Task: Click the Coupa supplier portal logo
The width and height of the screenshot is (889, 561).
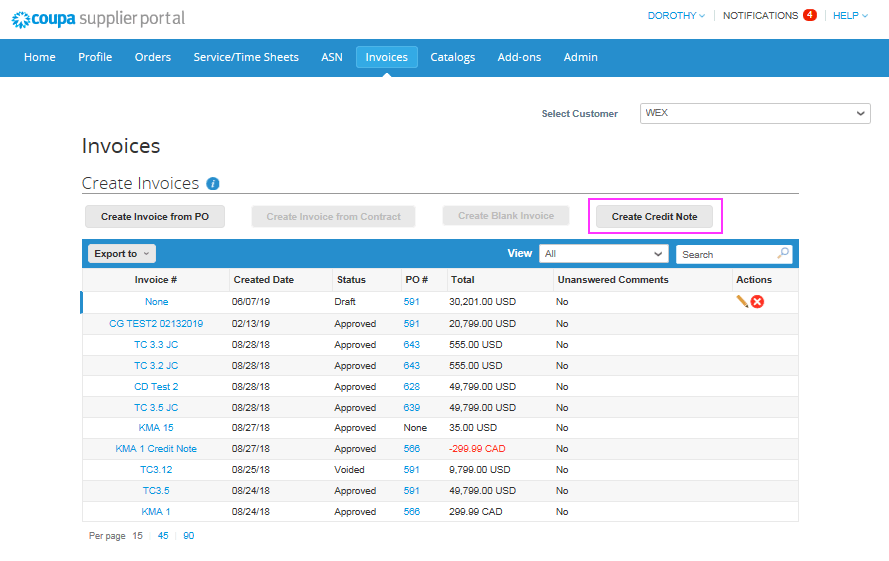Action: tap(99, 19)
